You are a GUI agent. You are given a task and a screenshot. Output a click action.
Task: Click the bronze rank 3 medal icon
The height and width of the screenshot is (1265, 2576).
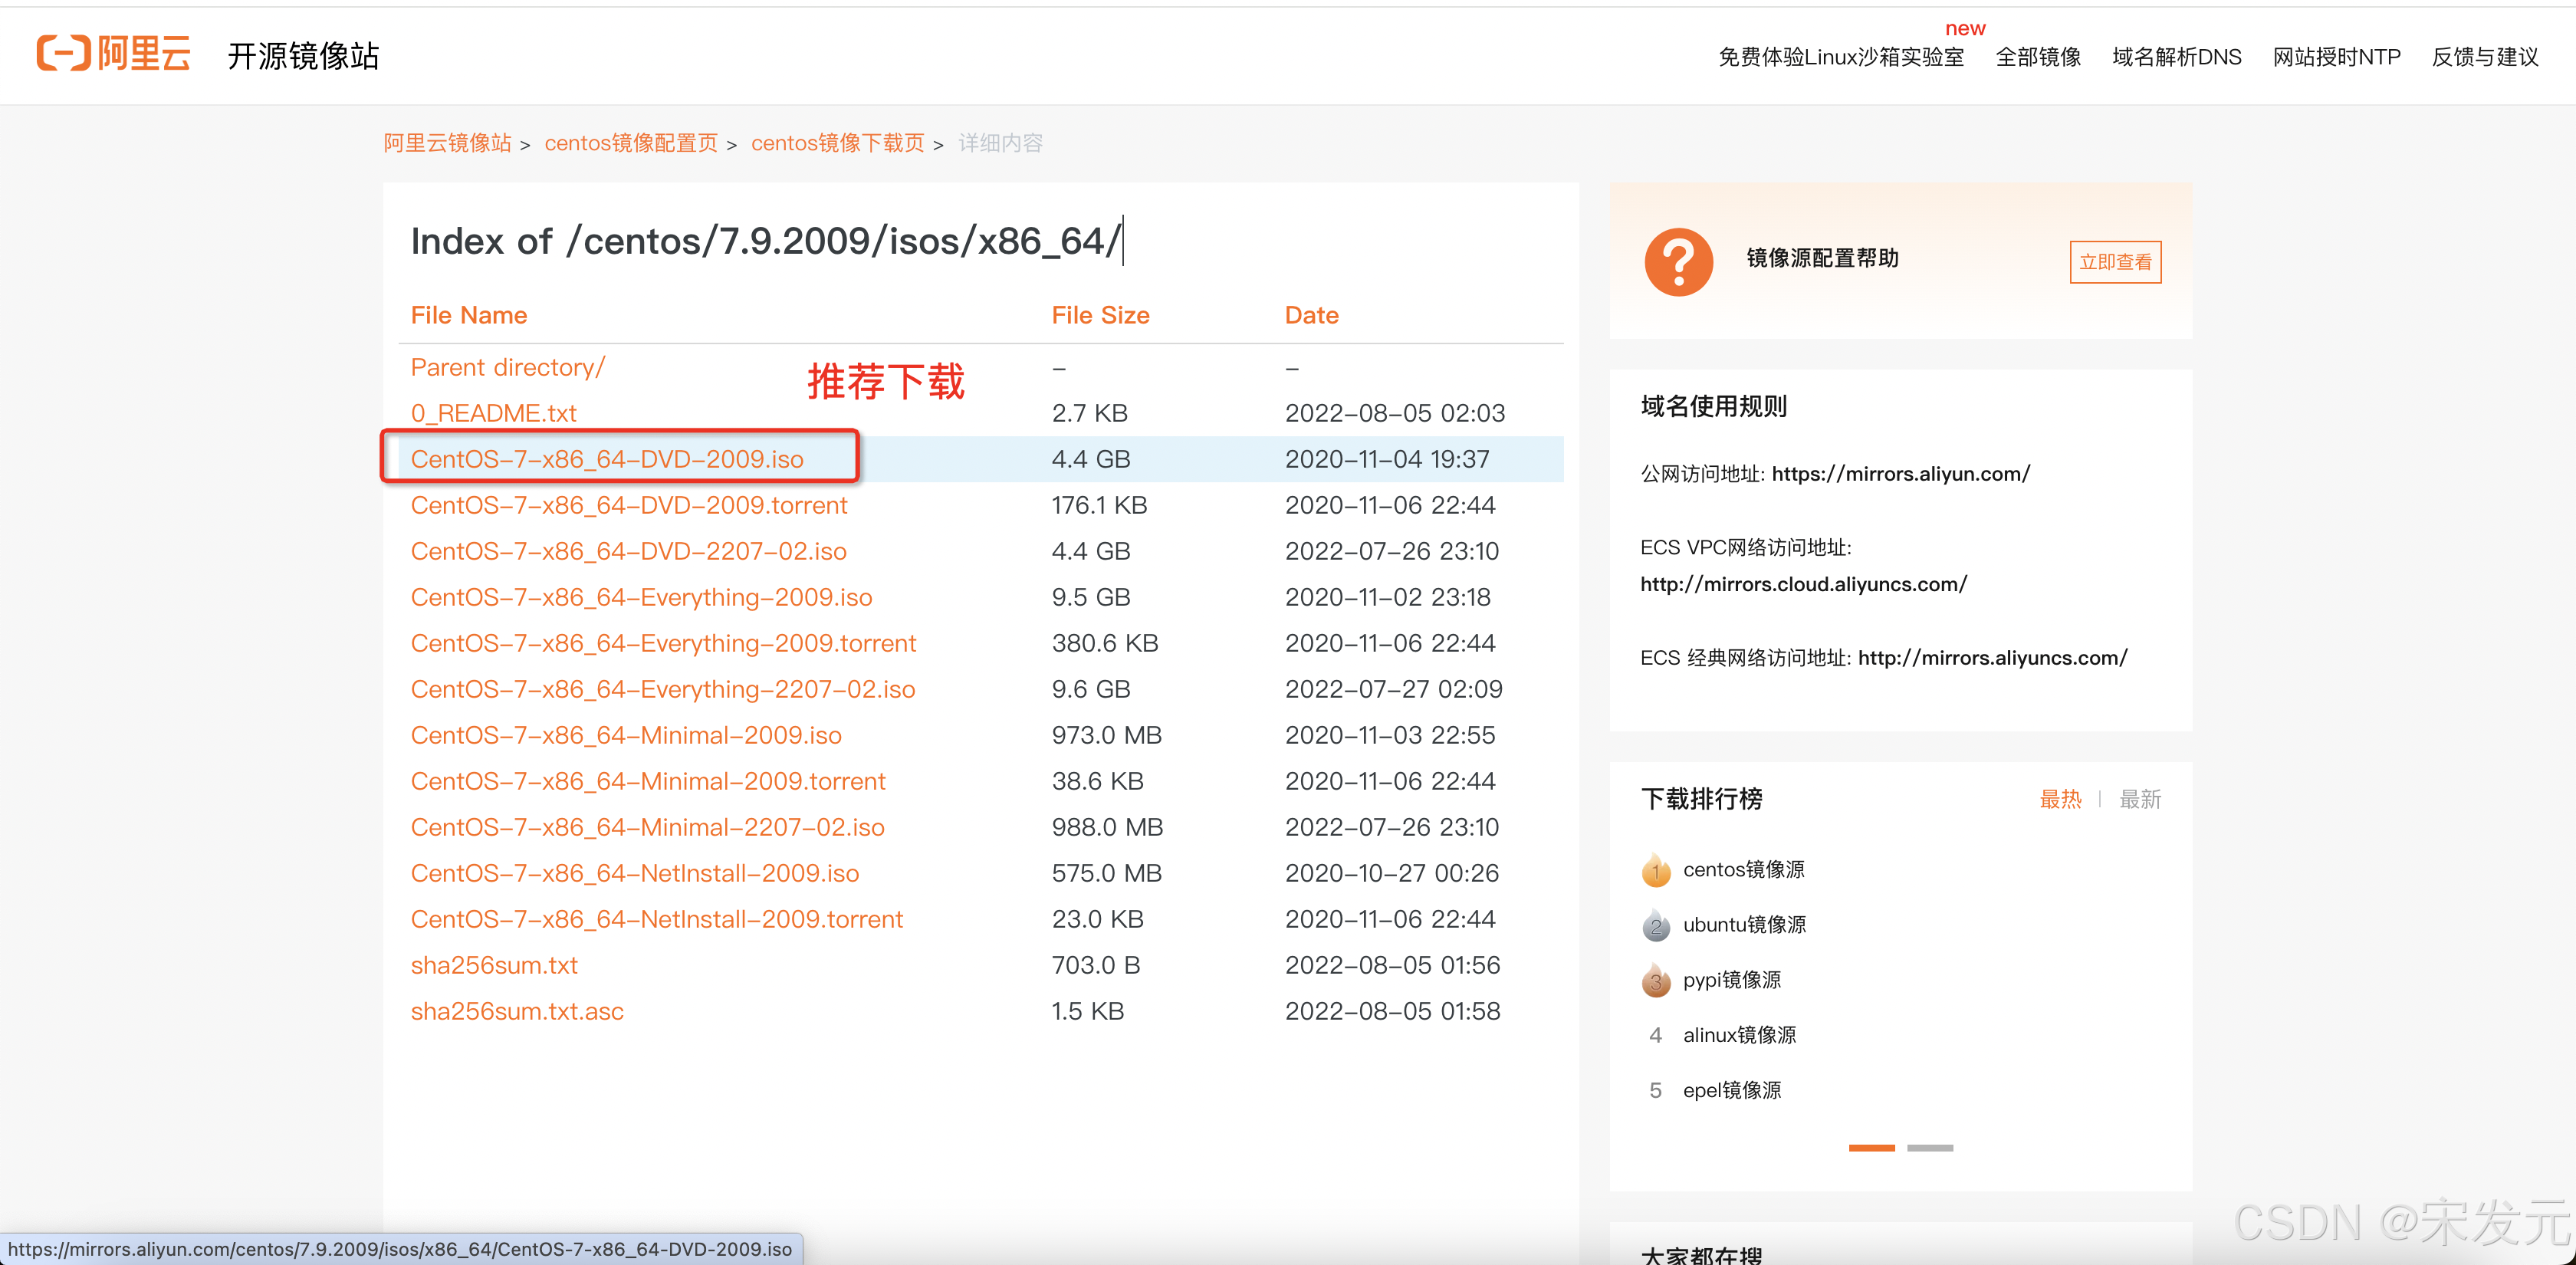[1656, 980]
